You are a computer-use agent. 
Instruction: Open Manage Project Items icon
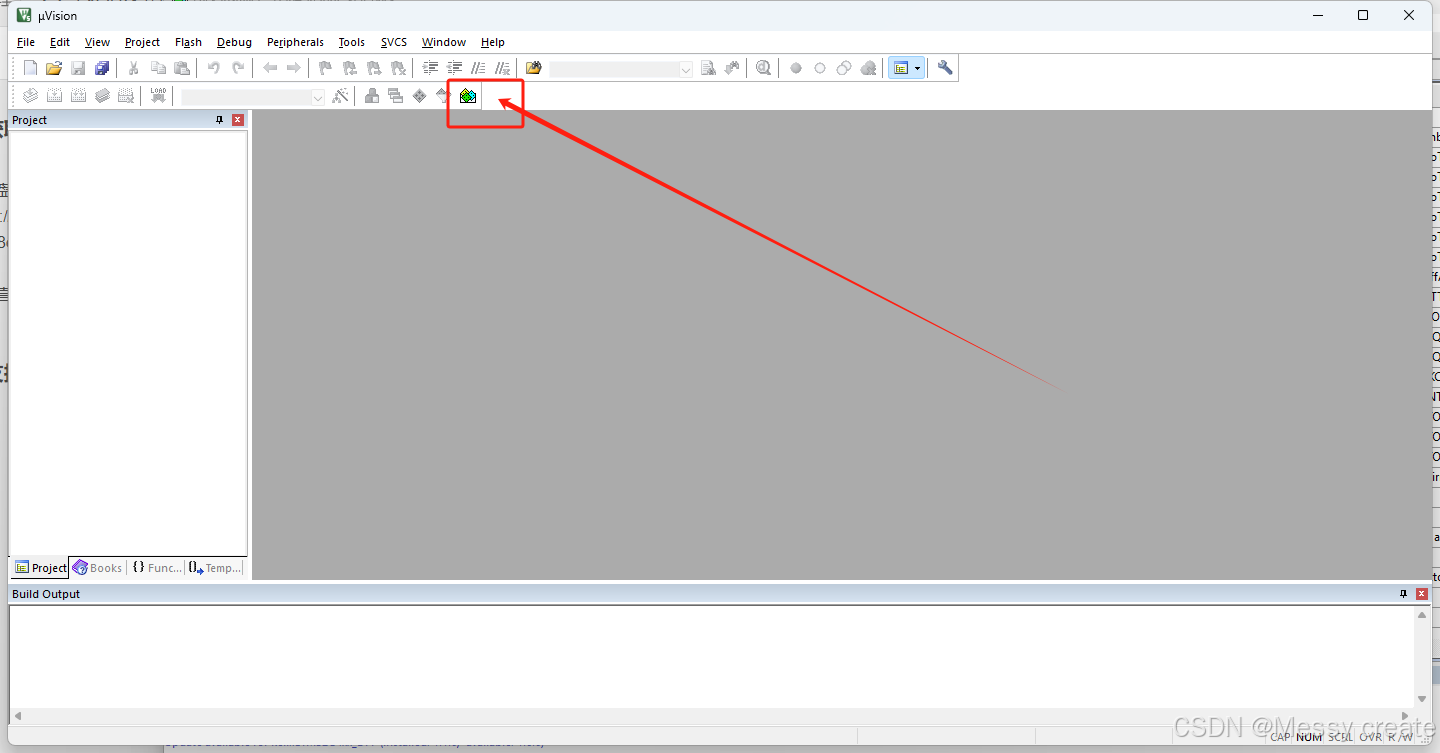coord(371,96)
